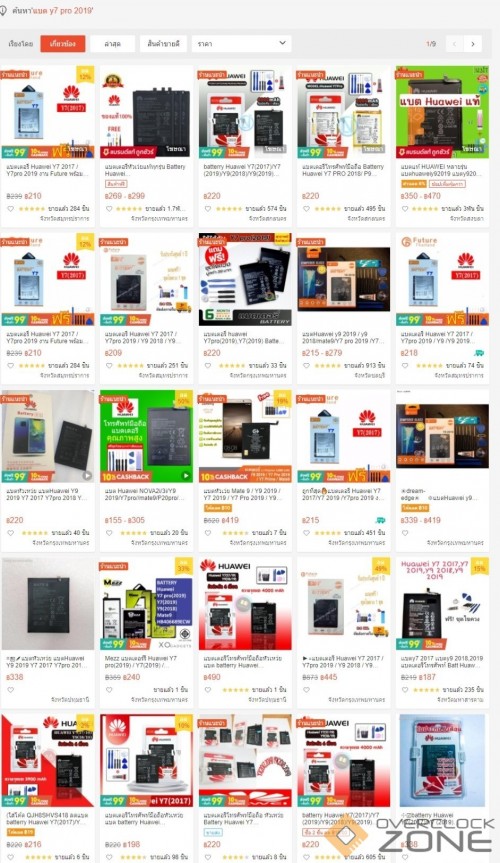Expand price sorting with the chevron arrow
The width and height of the screenshot is (500, 863).
point(282,43)
